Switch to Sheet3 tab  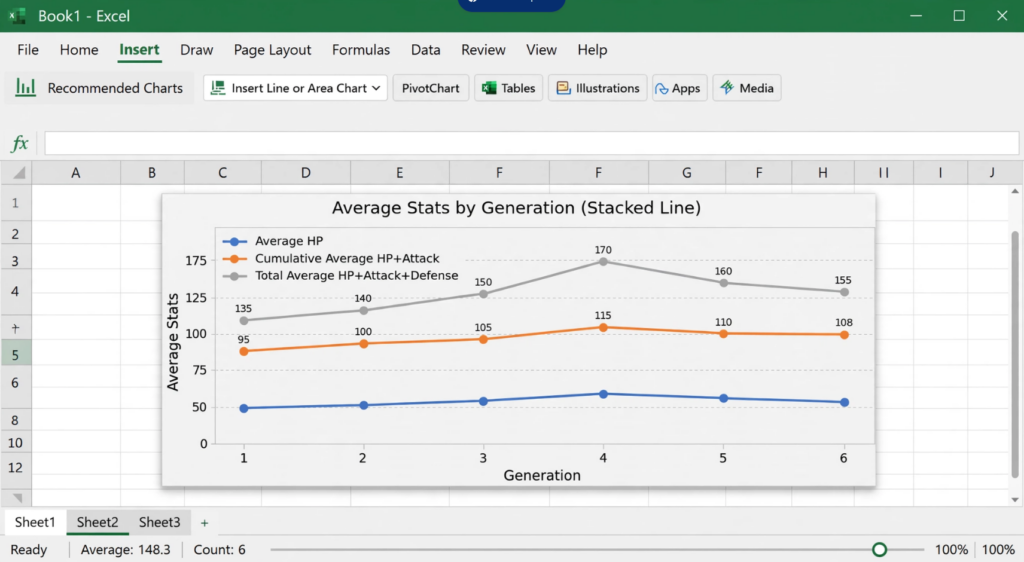click(159, 522)
